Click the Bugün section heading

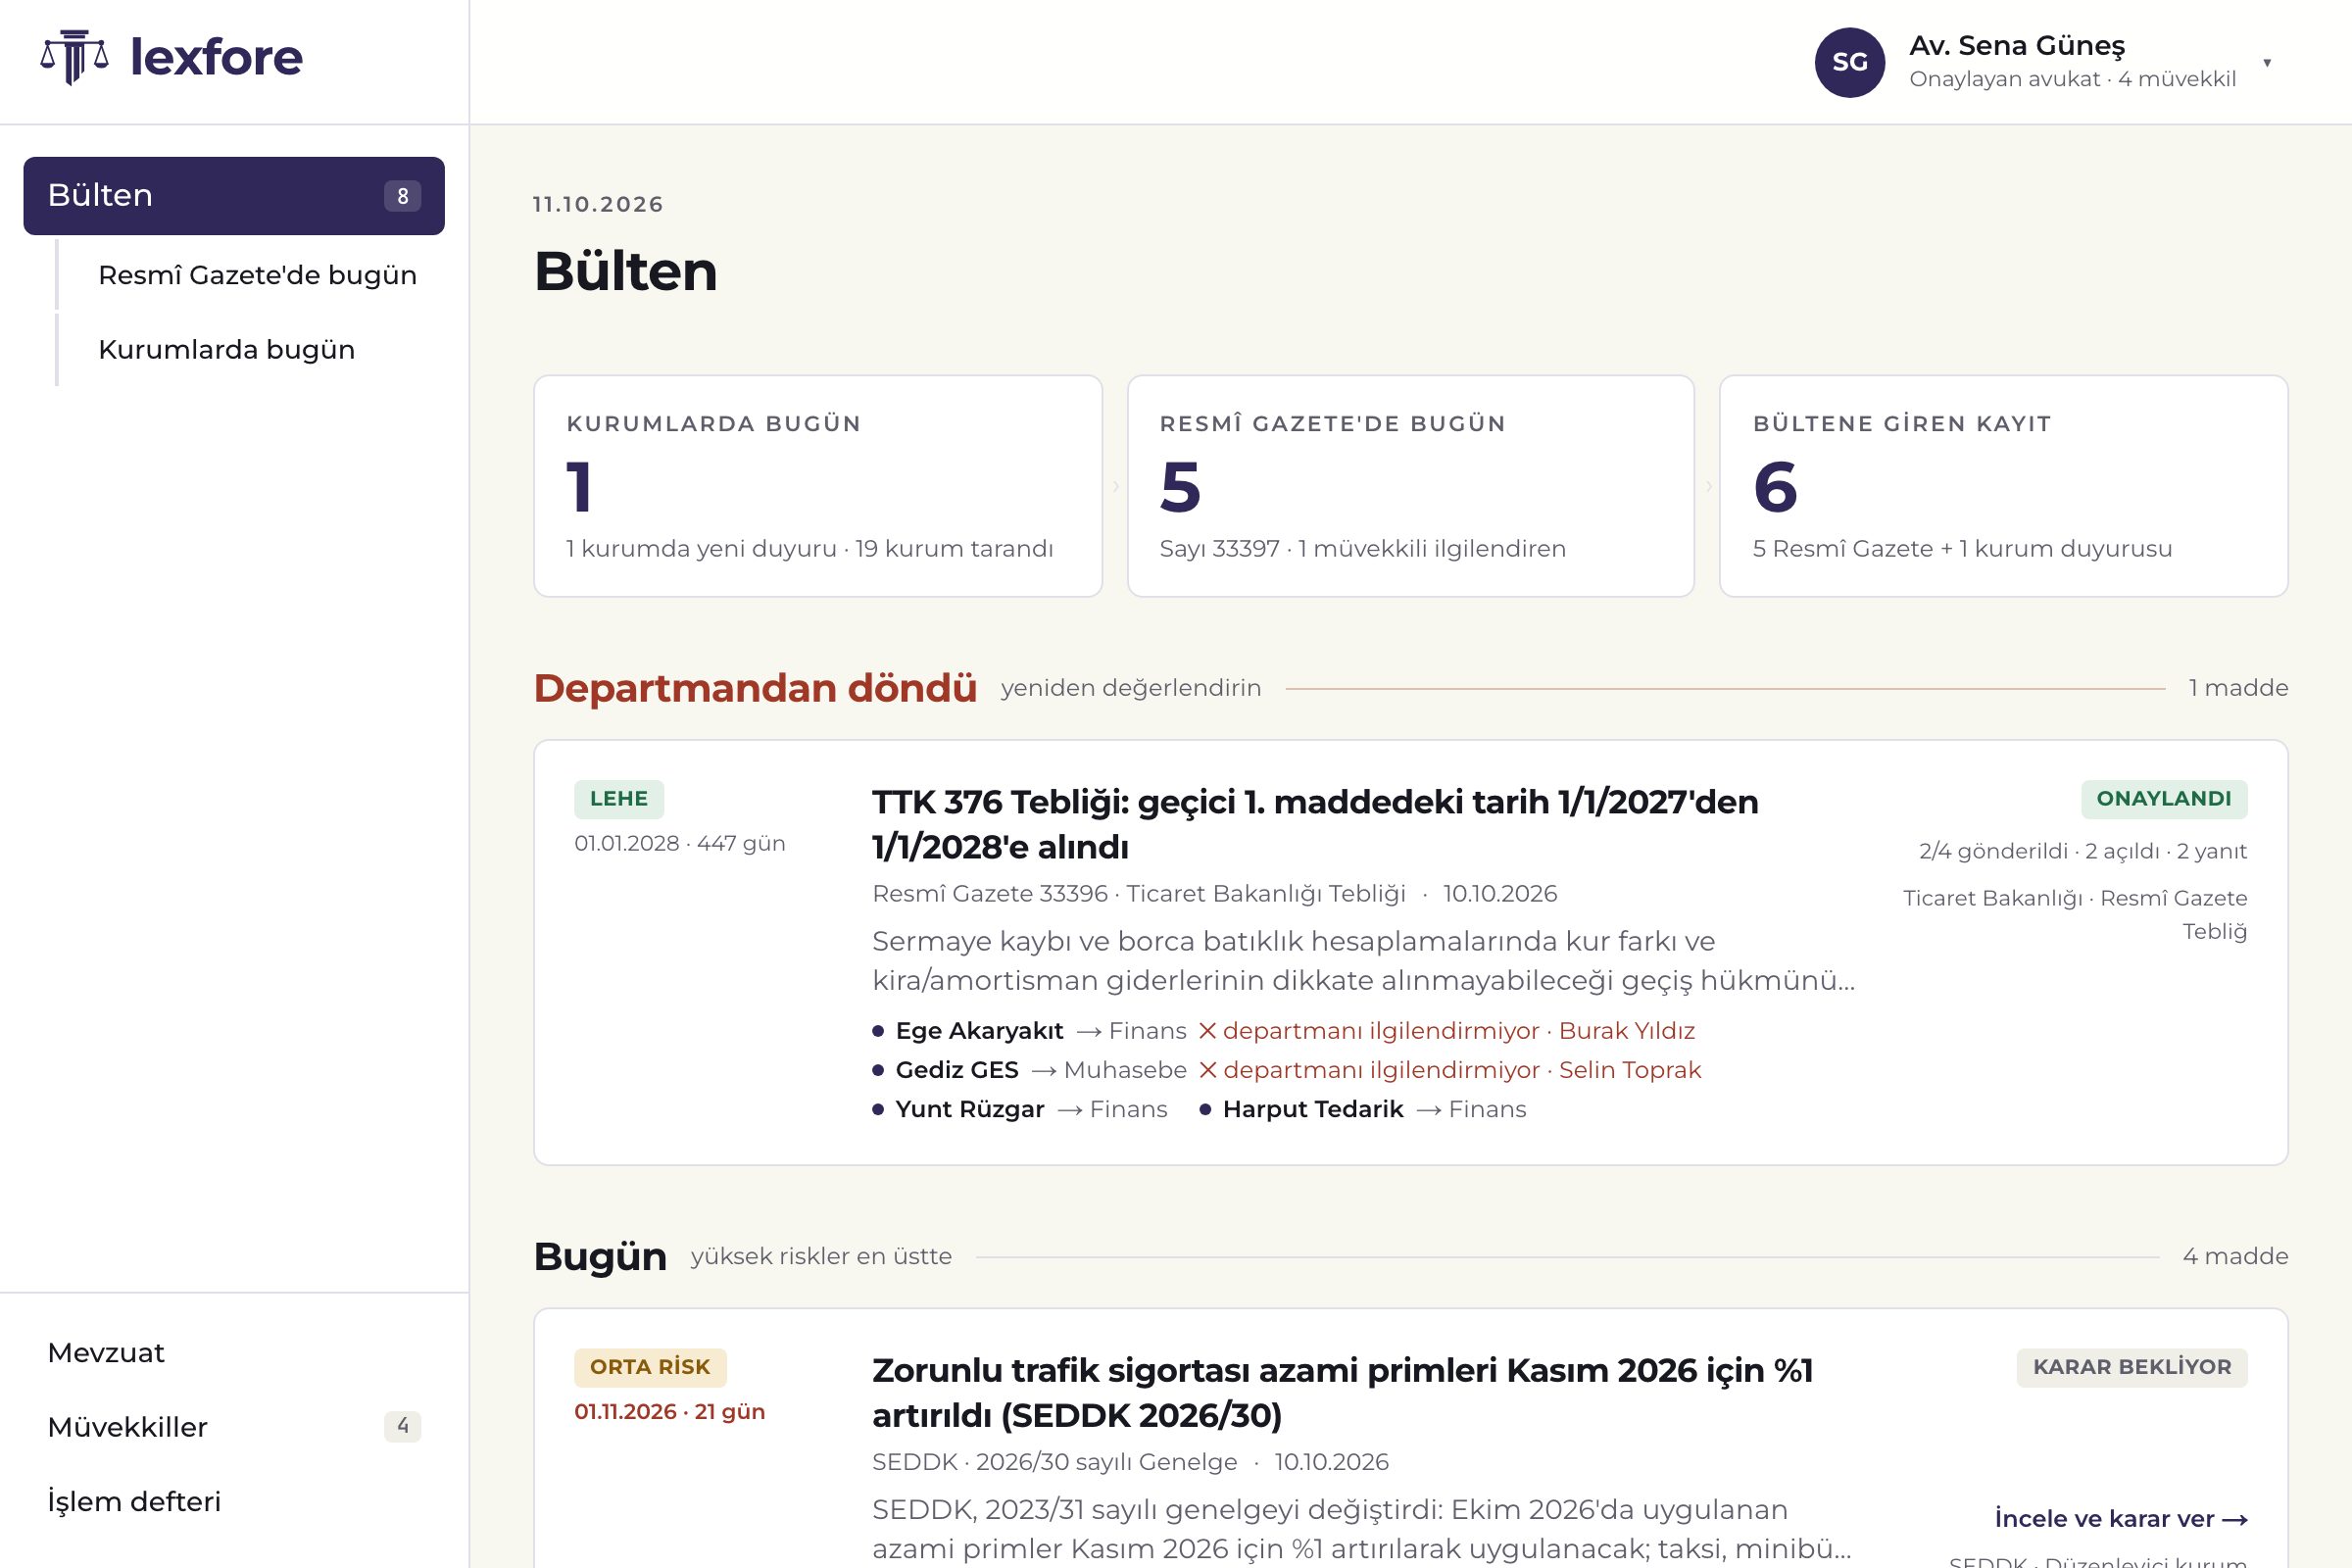click(600, 1256)
